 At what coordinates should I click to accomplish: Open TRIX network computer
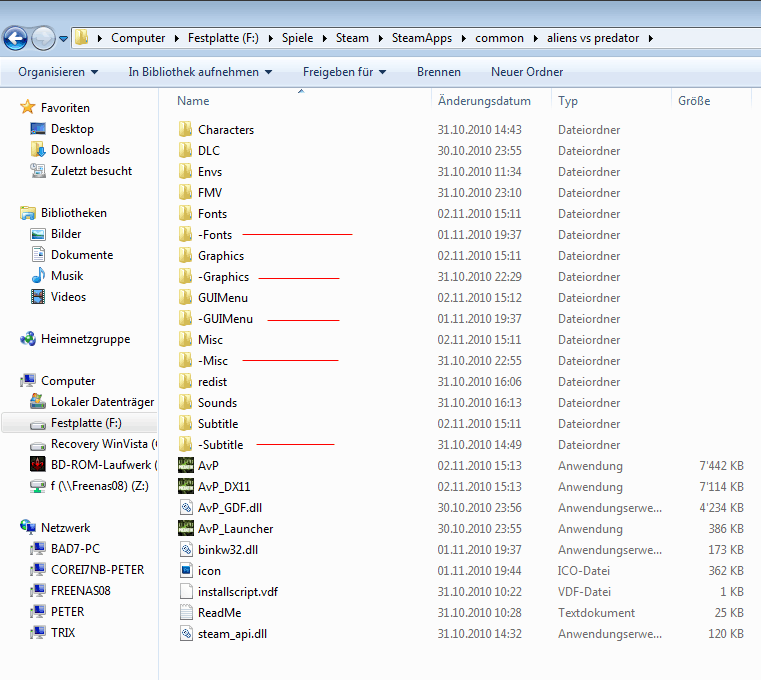(x=63, y=632)
